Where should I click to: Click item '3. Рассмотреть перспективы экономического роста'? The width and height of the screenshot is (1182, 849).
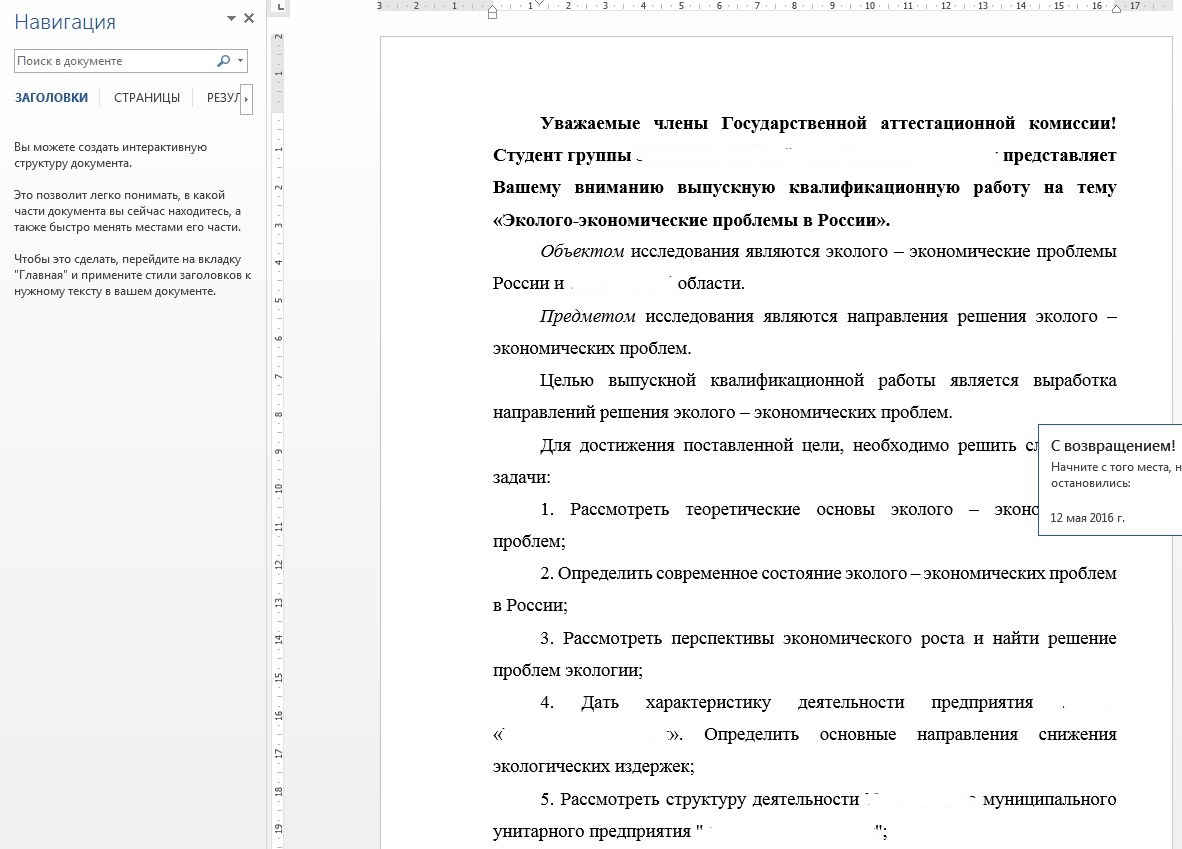(828, 639)
